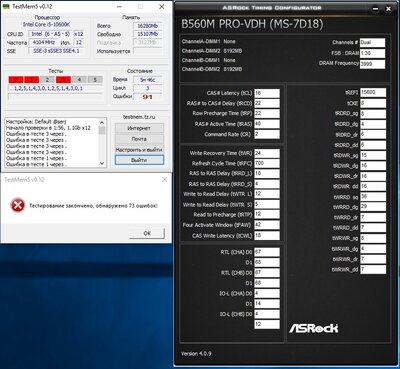Screen dimensions: 400x369
Task: Open the testmem.tz.ru link
Action: click(139, 117)
